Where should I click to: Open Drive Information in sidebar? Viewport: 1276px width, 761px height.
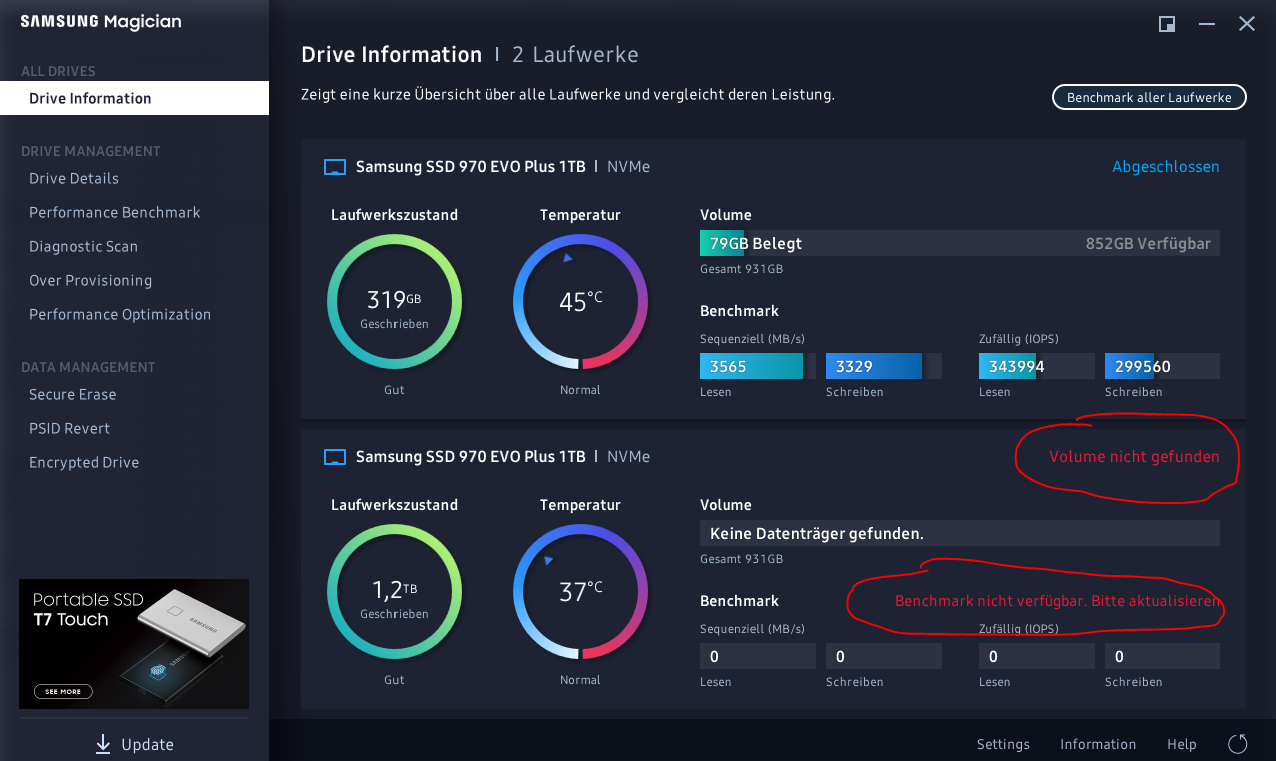134,98
